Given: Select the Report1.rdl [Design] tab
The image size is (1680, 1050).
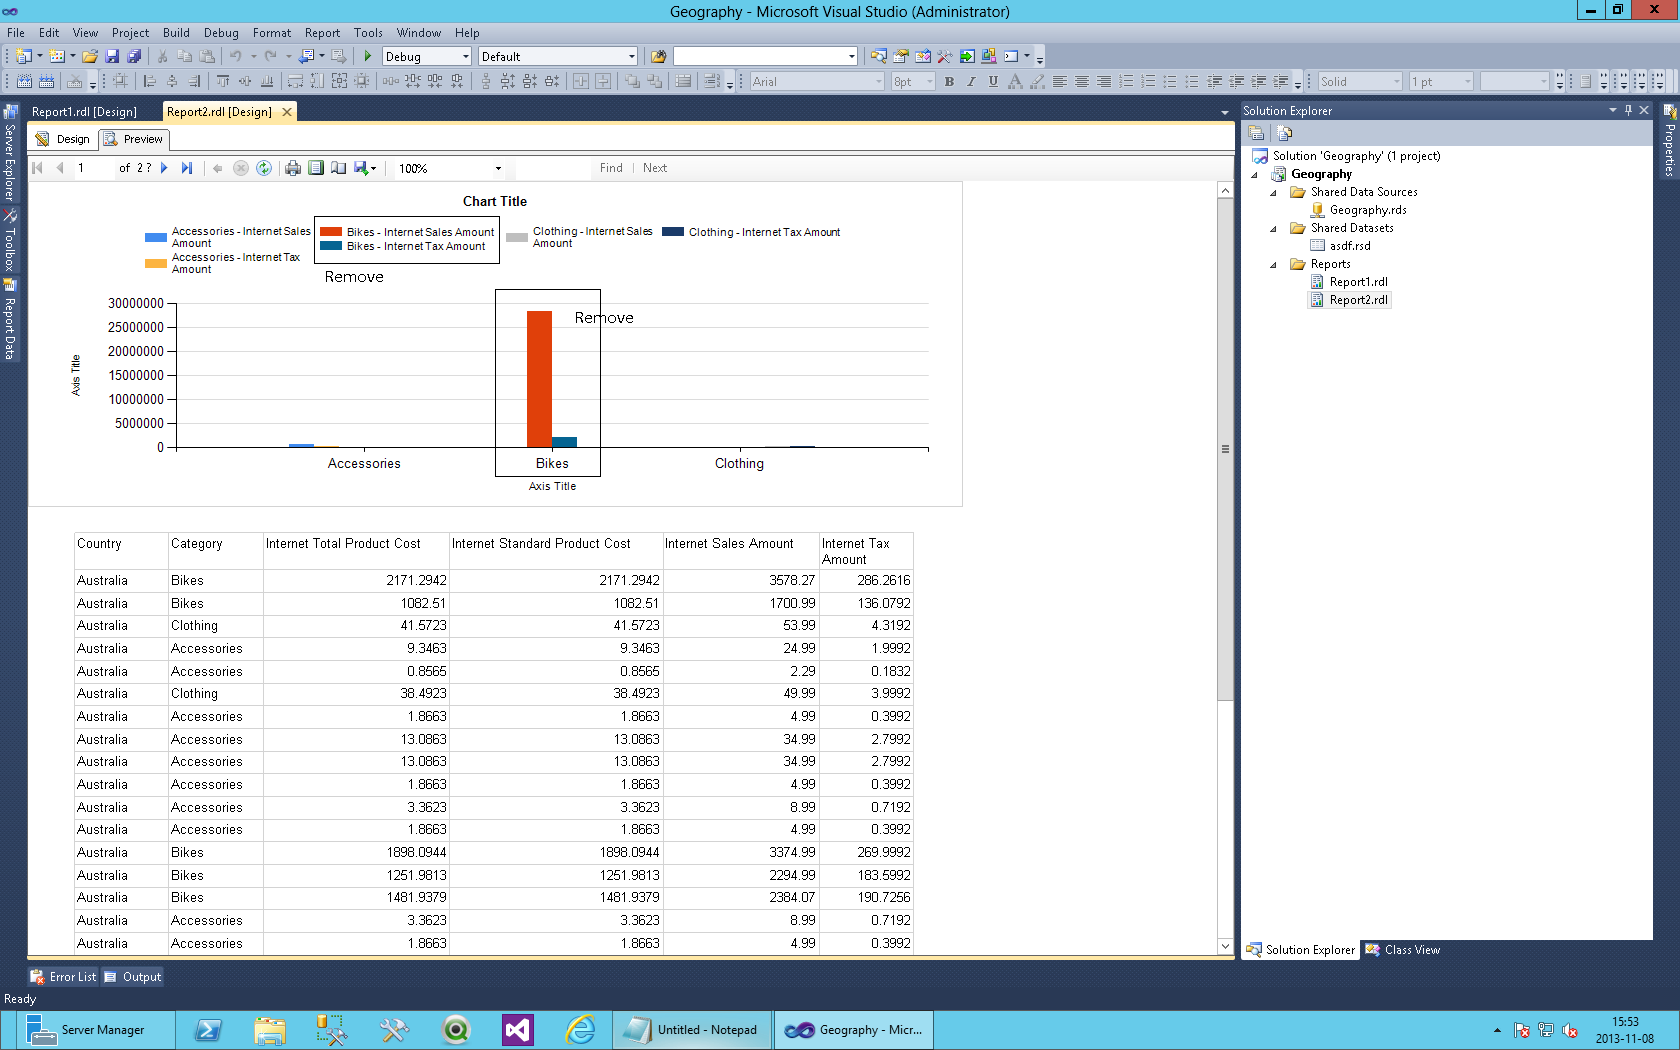Looking at the screenshot, I should (x=84, y=112).
